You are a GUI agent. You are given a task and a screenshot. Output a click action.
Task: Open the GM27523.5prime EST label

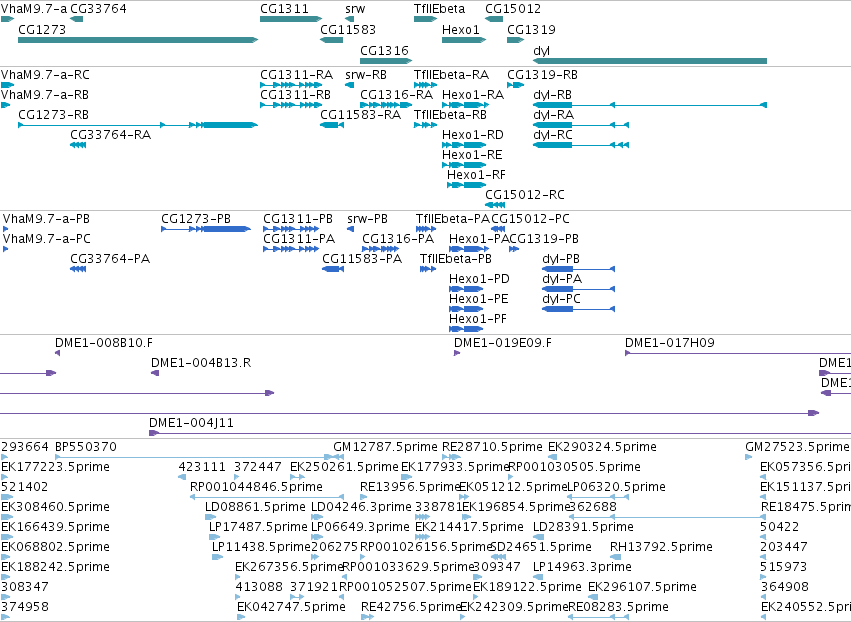pyautogui.click(x=797, y=447)
